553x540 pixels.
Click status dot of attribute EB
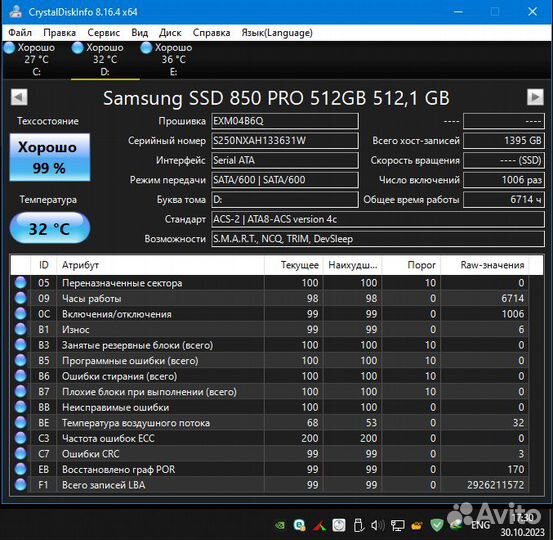20,469
